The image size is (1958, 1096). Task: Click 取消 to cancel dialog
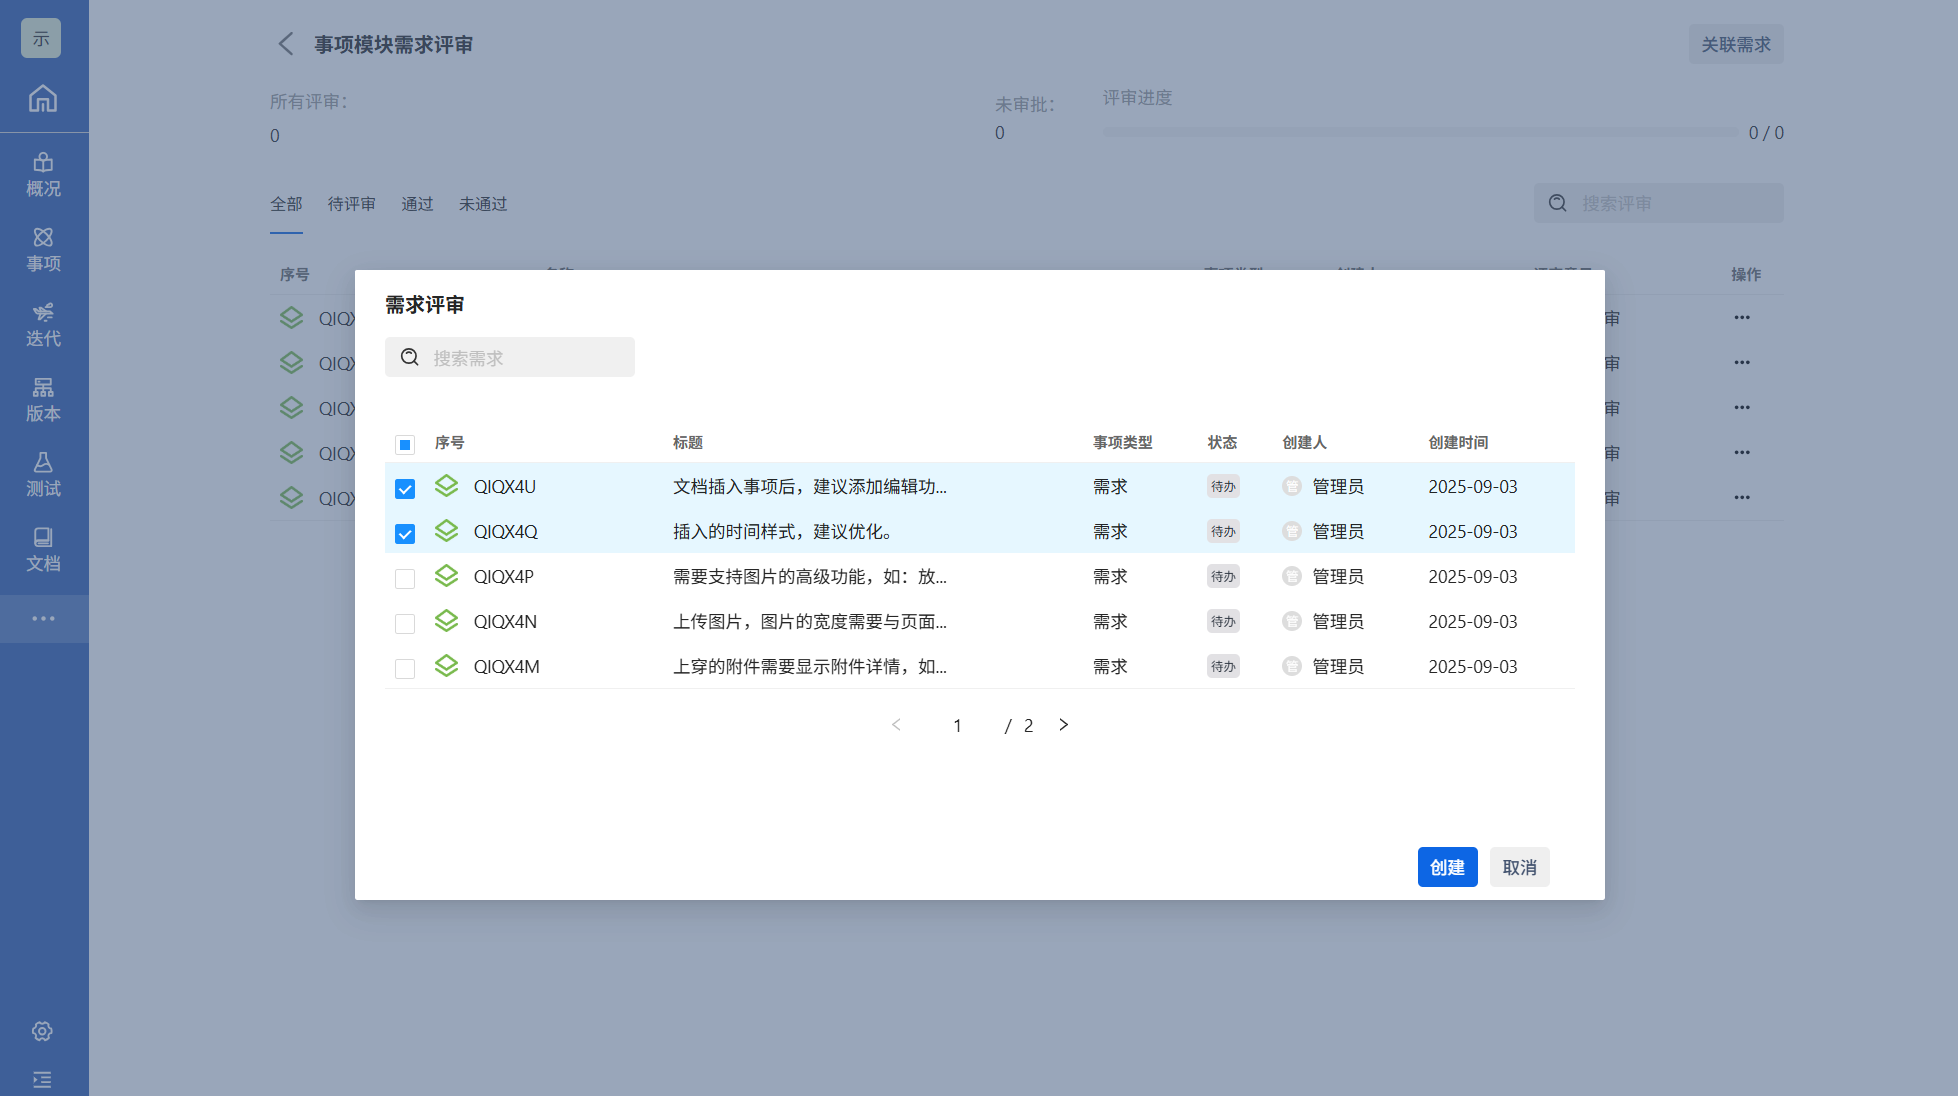[x=1518, y=867]
